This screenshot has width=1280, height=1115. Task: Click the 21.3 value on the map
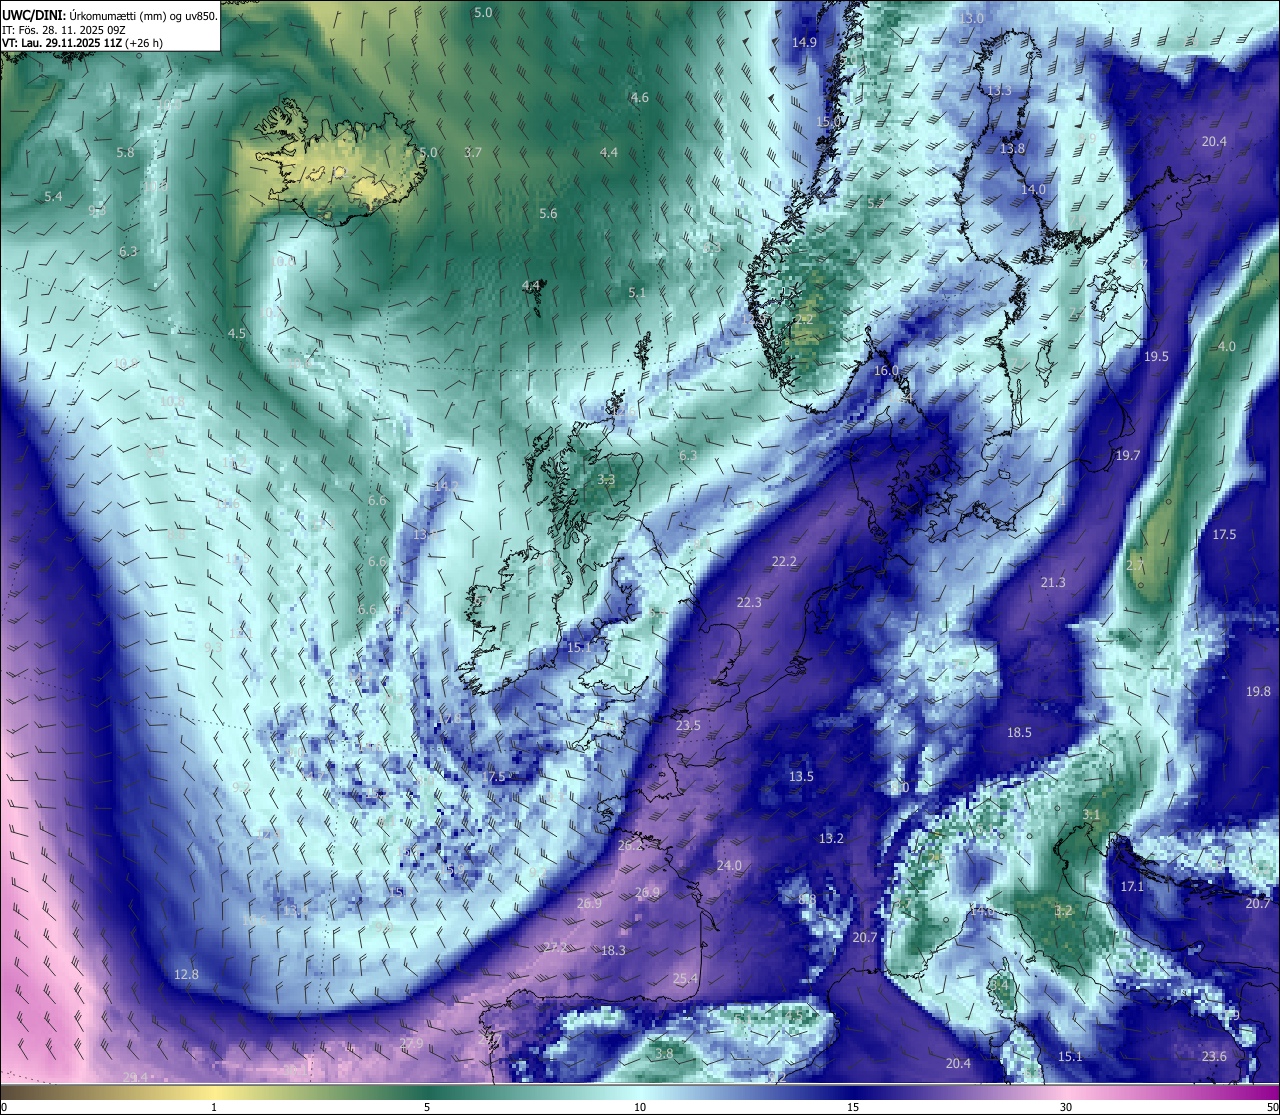[x=1053, y=583]
